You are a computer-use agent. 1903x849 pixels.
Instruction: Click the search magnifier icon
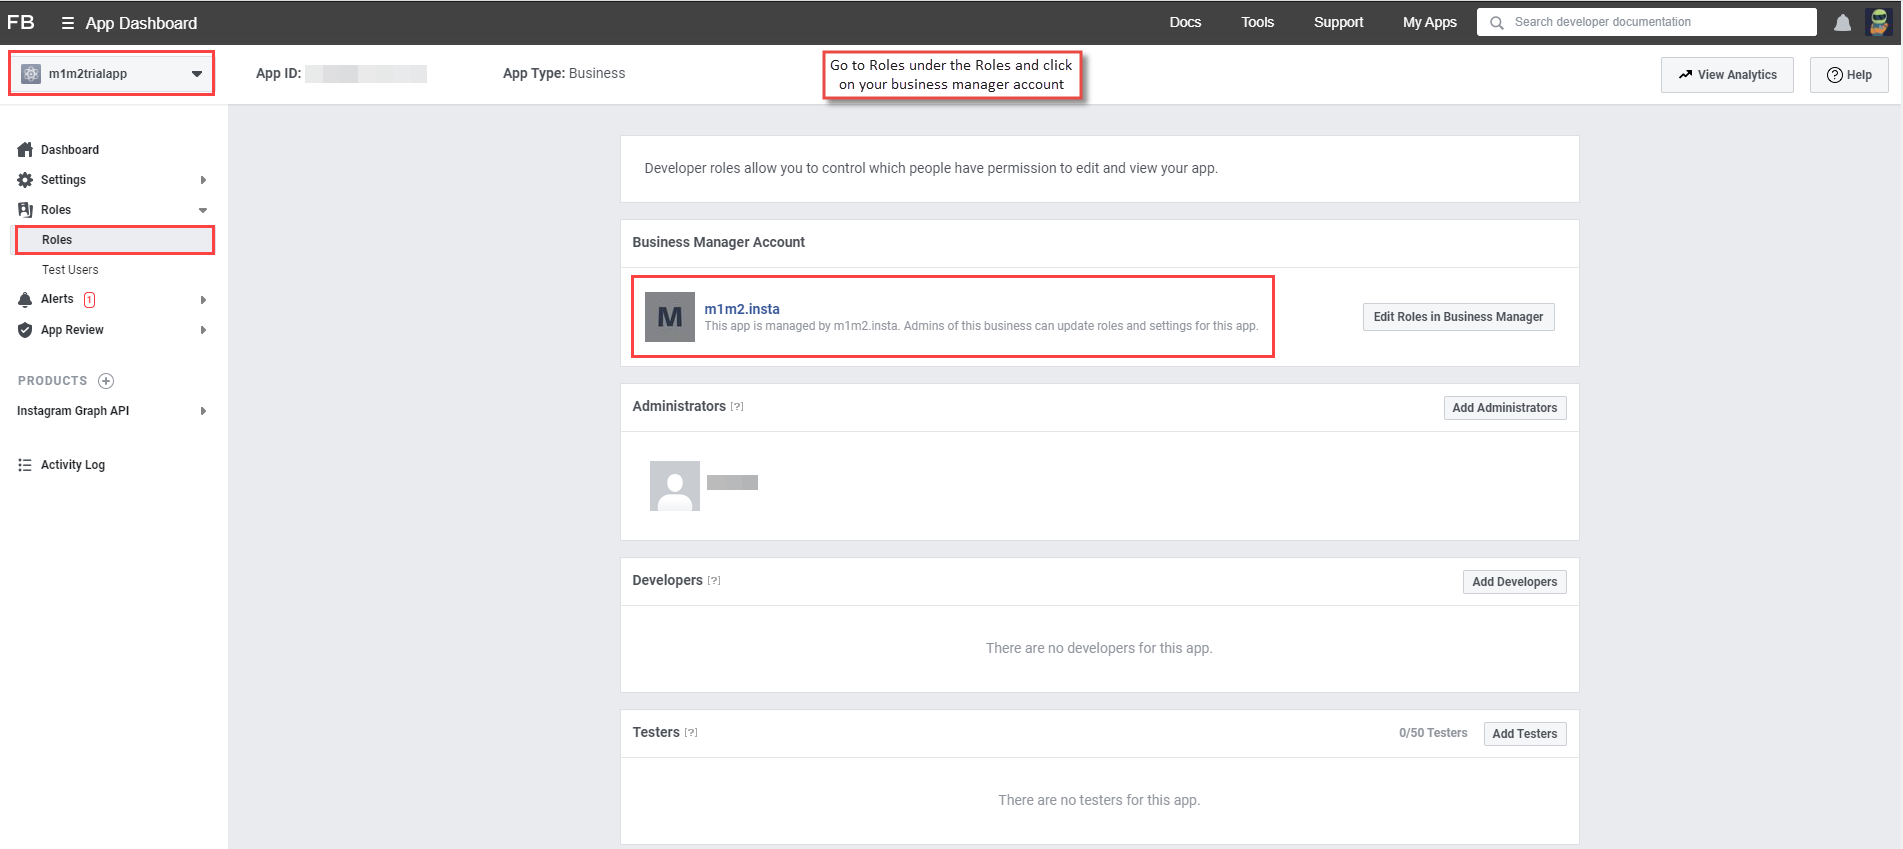1496,22
